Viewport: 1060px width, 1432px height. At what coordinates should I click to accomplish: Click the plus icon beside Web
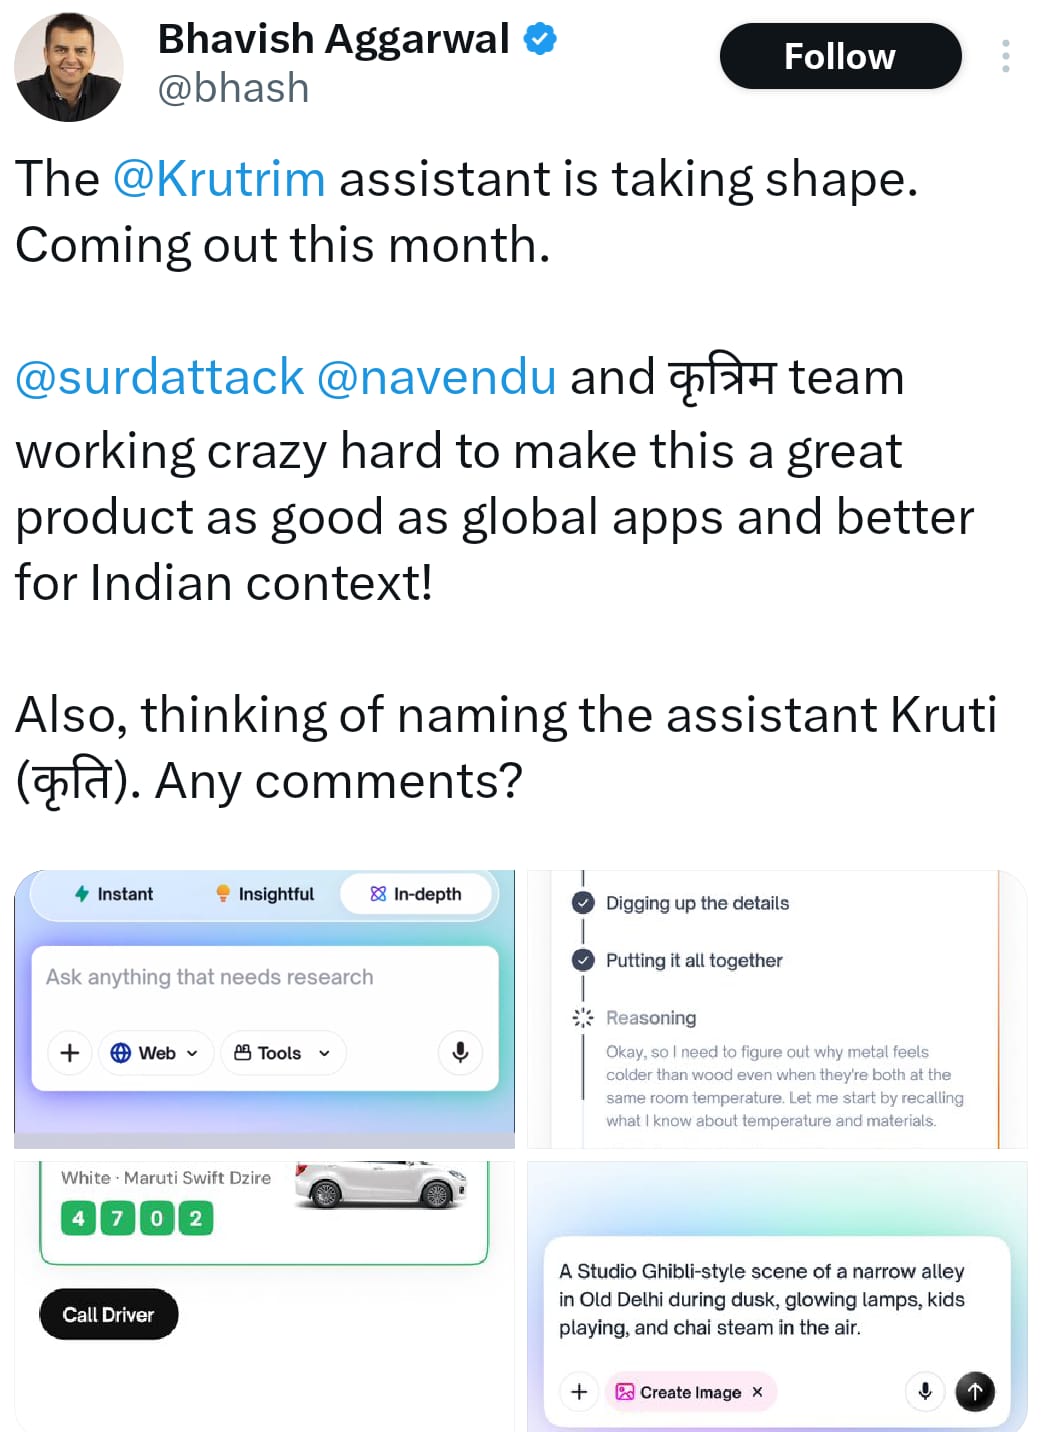point(70,1052)
